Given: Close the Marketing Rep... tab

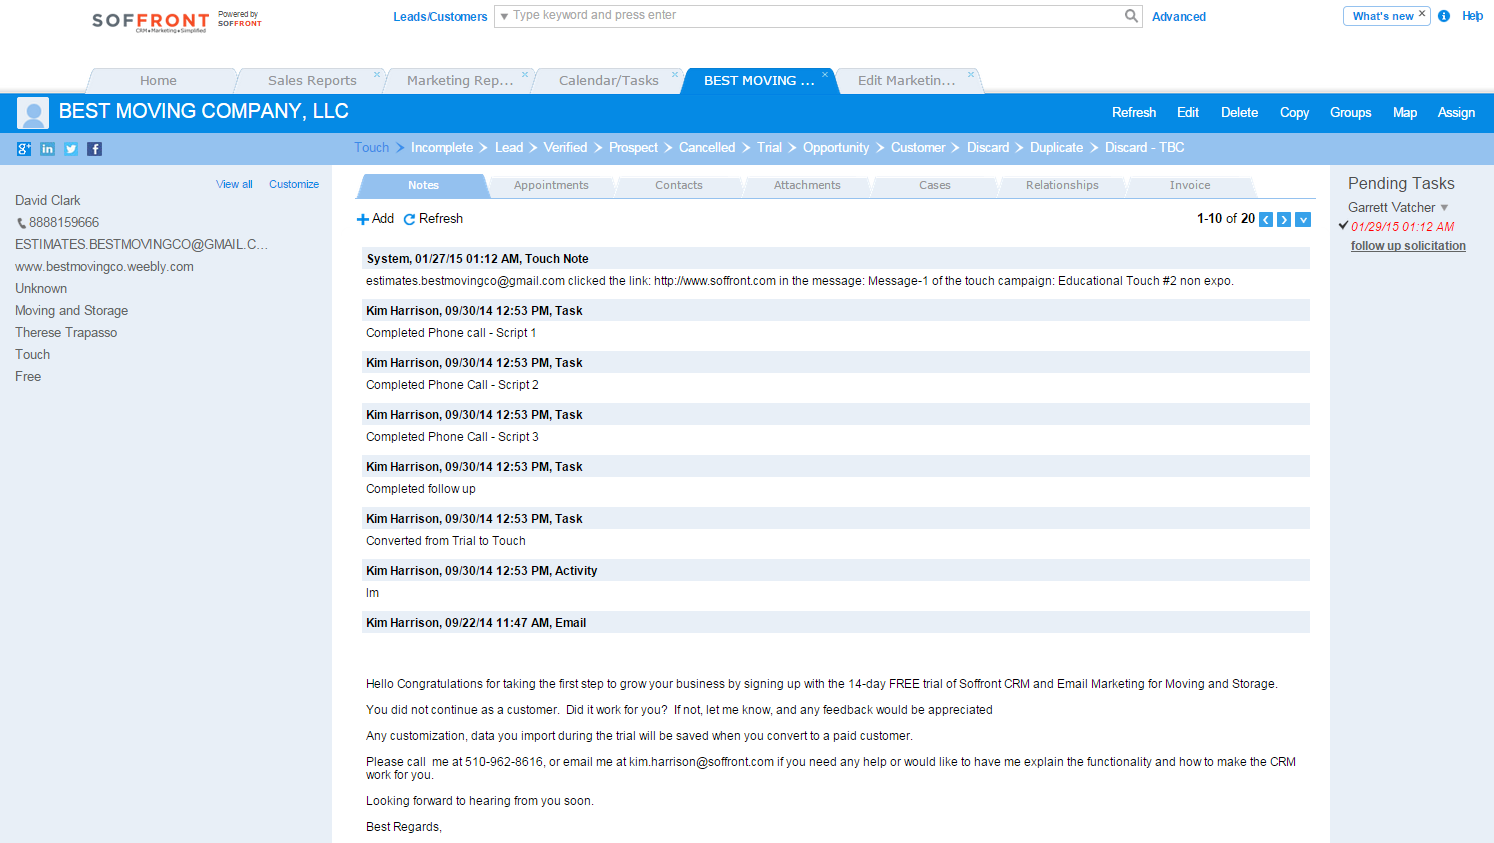Looking at the screenshot, I should click(525, 74).
